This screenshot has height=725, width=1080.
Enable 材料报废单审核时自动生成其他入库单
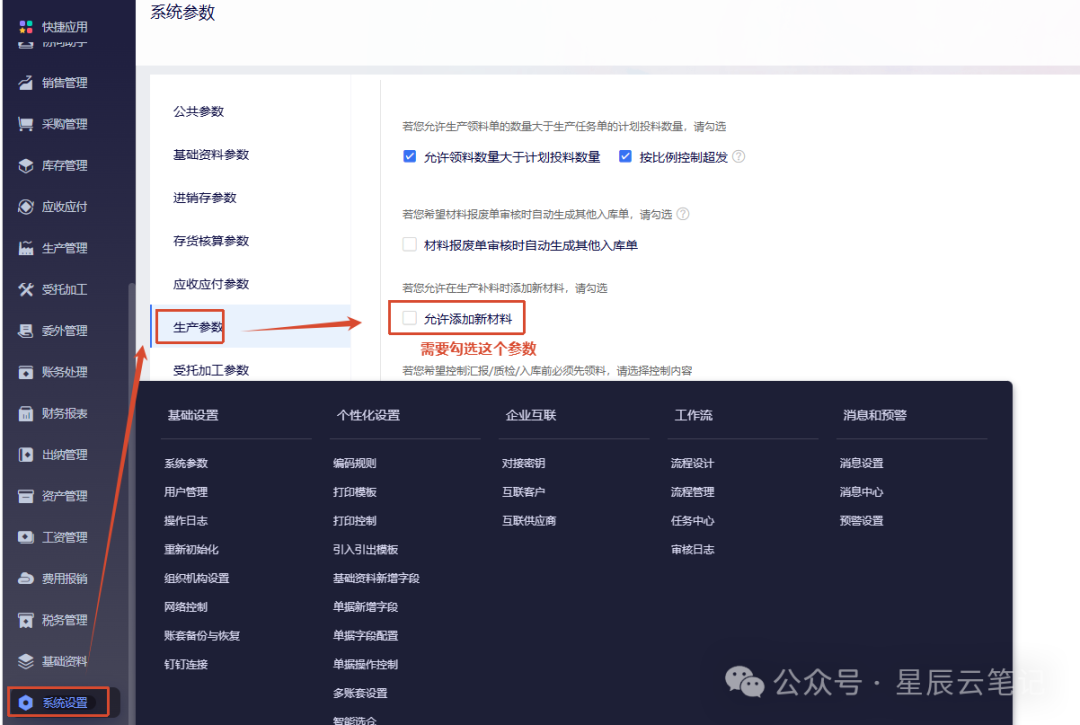tap(410, 244)
